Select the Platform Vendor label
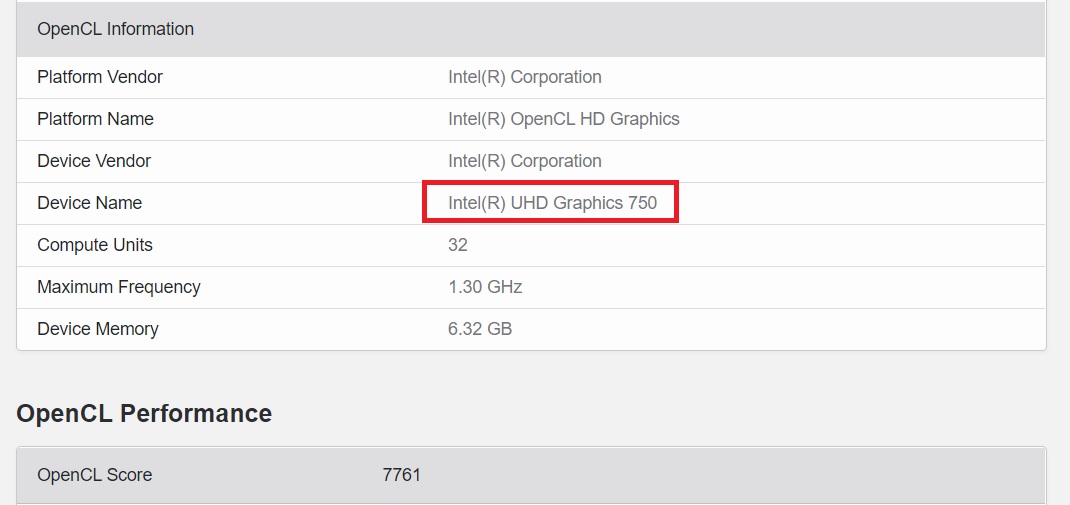 tap(100, 77)
